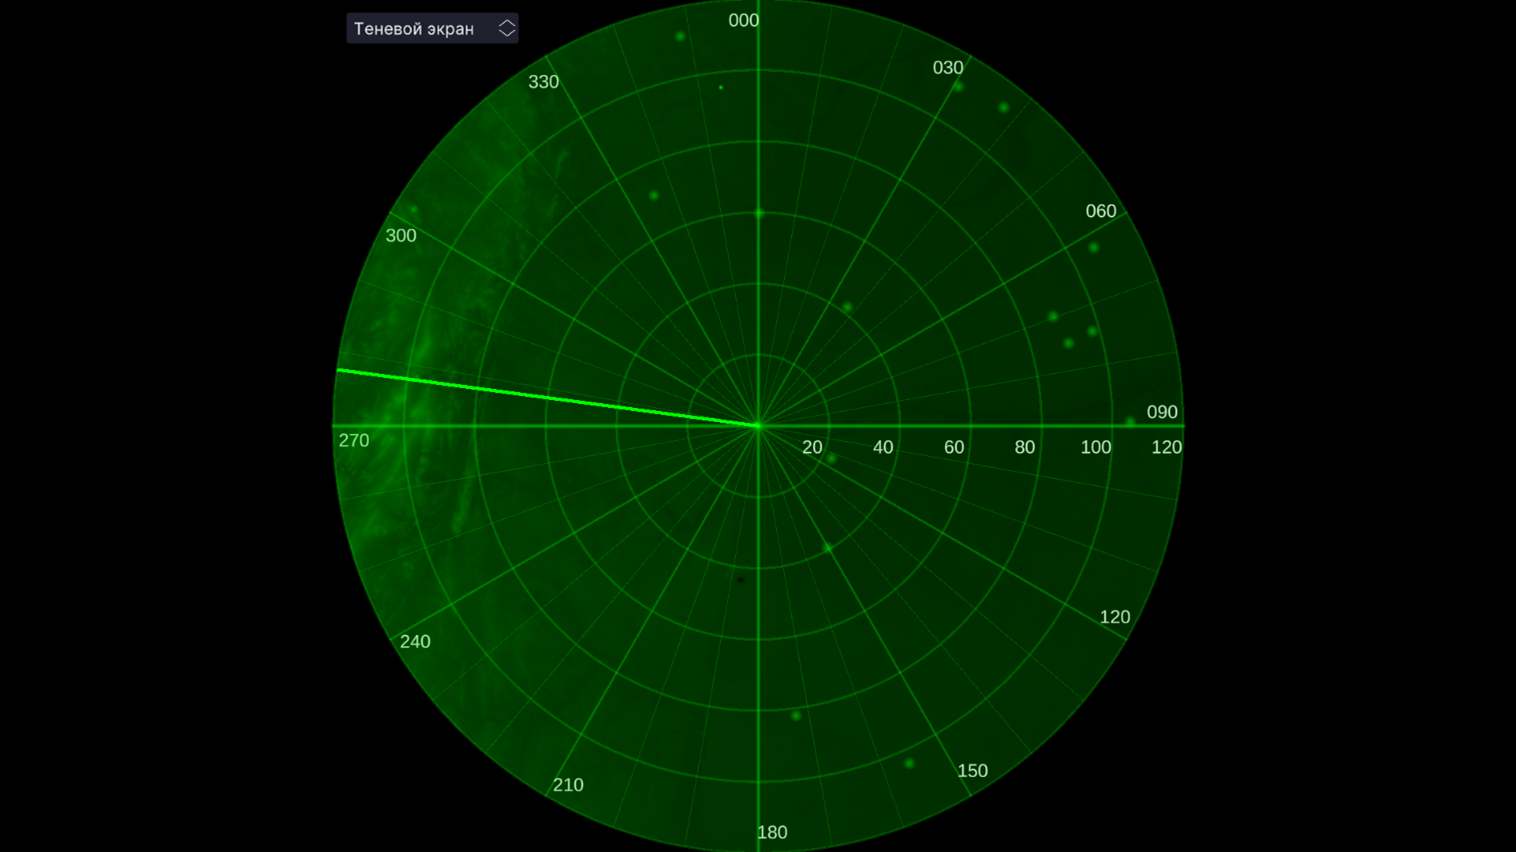The image size is (1516, 852).
Task: Select the 030 bearing label
Action: coord(947,68)
